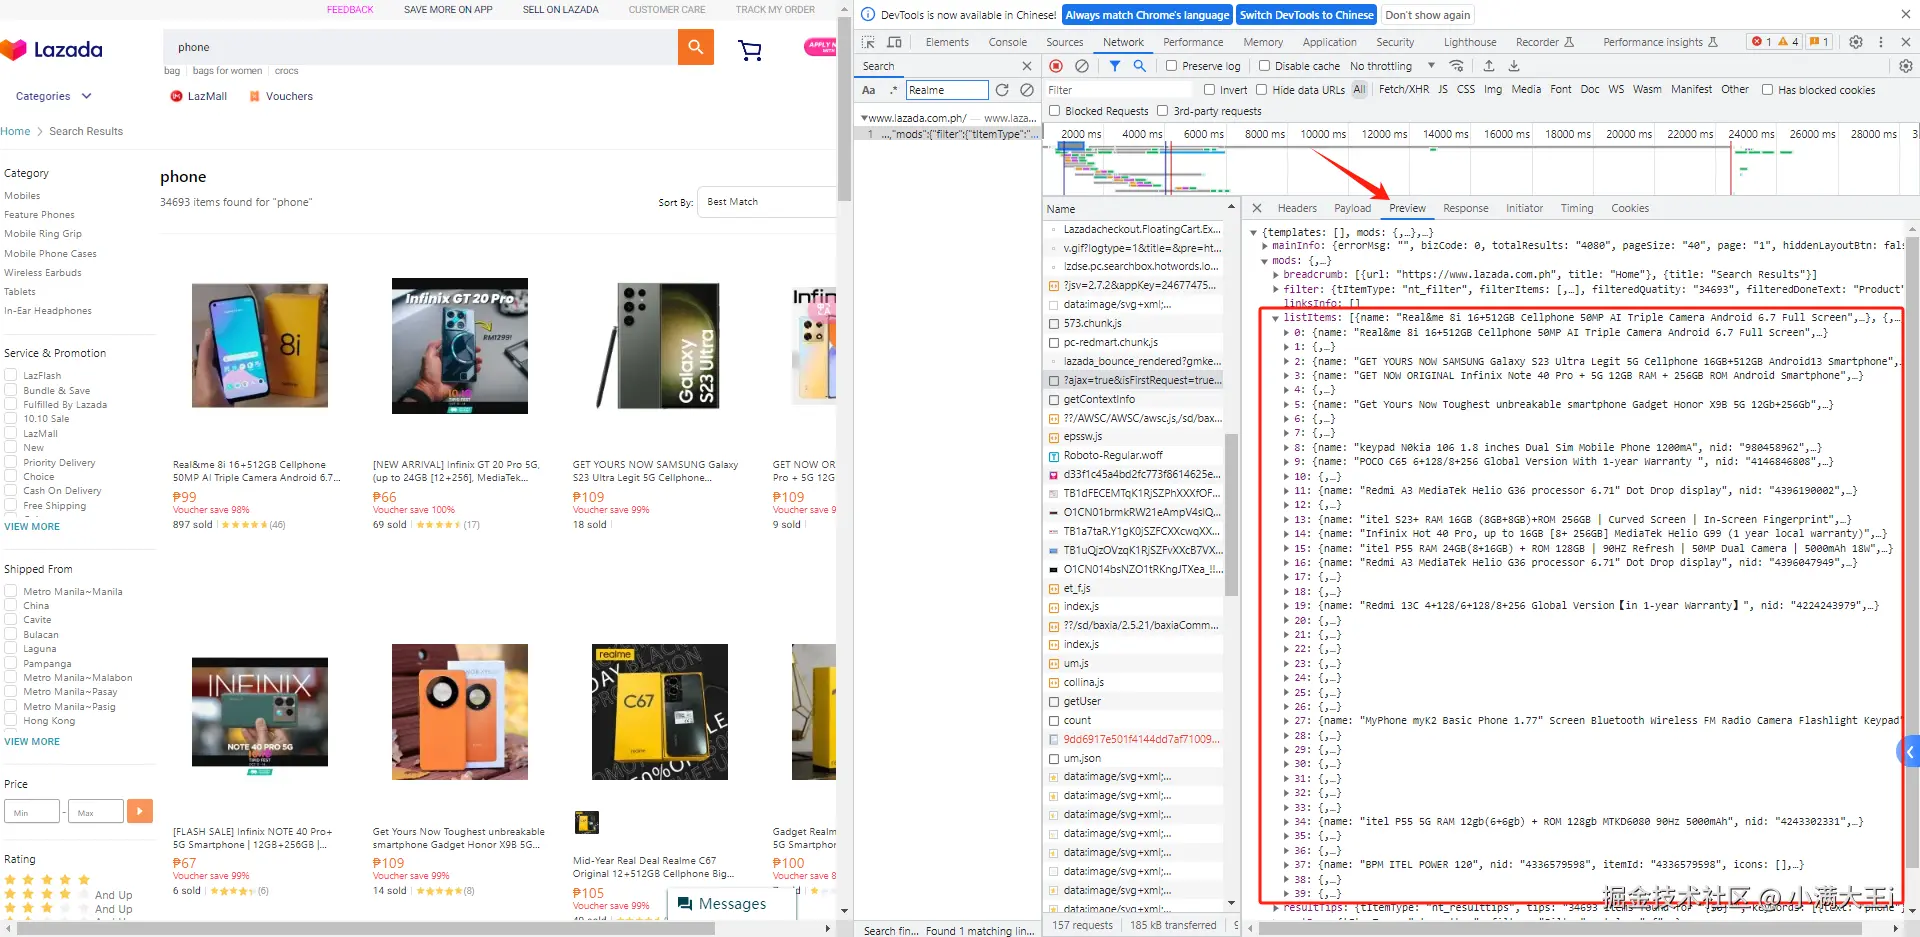1920x937 pixels.
Task: Click Don't show again button
Action: click(x=1428, y=15)
